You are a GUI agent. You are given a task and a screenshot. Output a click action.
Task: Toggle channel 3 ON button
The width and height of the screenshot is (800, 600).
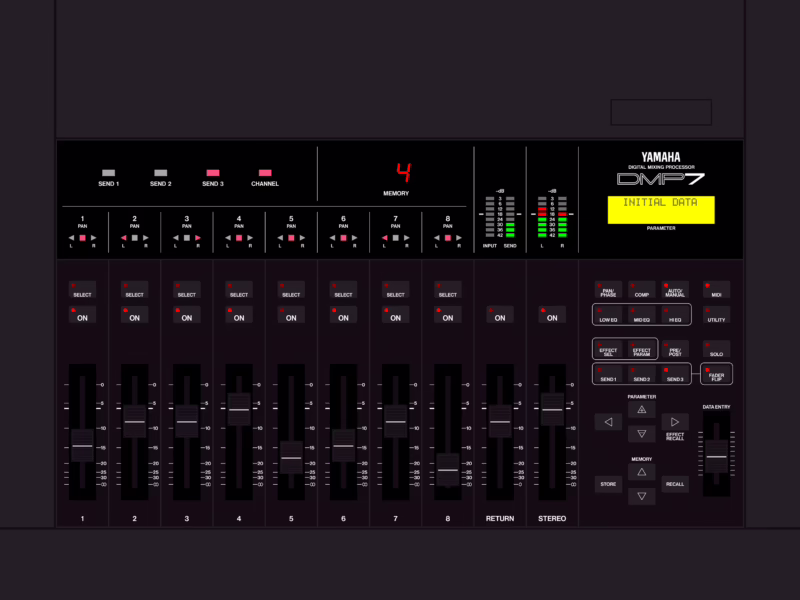187,314
